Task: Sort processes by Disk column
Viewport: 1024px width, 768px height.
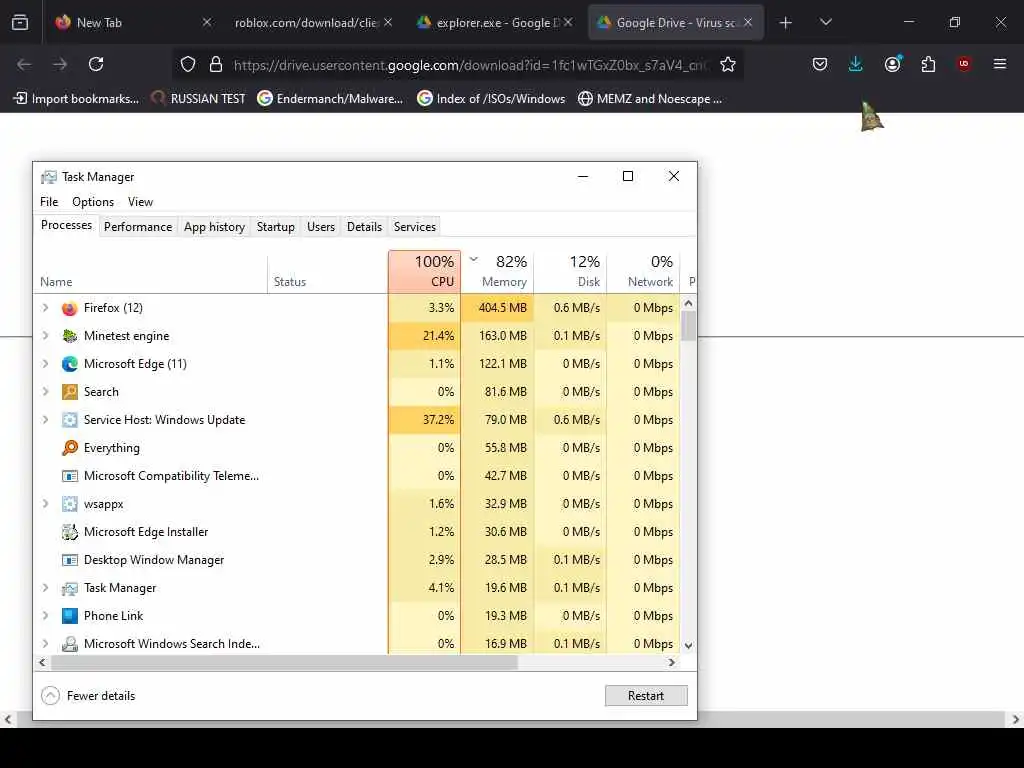Action: point(570,272)
